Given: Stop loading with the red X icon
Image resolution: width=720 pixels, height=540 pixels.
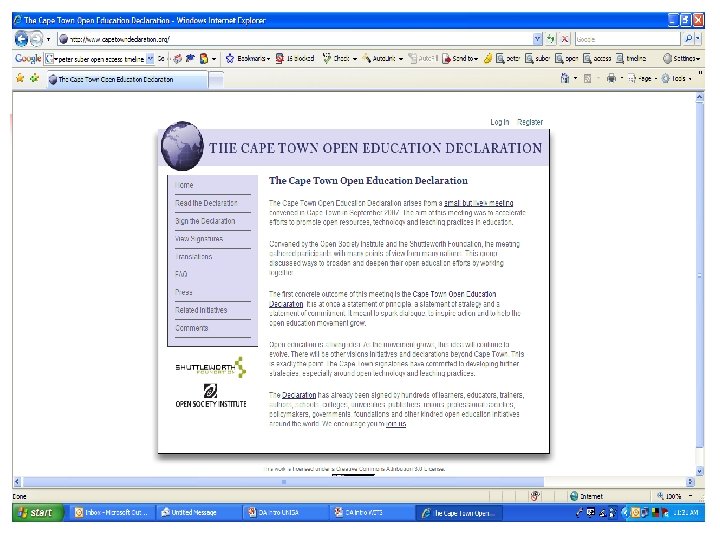Looking at the screenshot, I should [x=565, y=39].
